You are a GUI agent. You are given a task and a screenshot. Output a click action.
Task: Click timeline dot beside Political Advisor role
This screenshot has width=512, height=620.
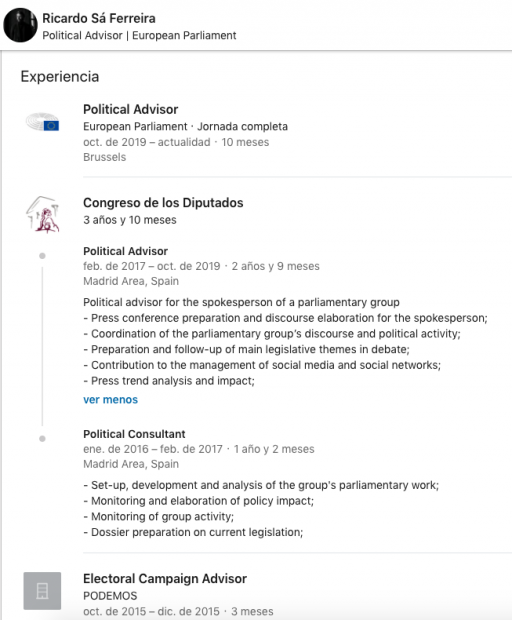point(42,256)
